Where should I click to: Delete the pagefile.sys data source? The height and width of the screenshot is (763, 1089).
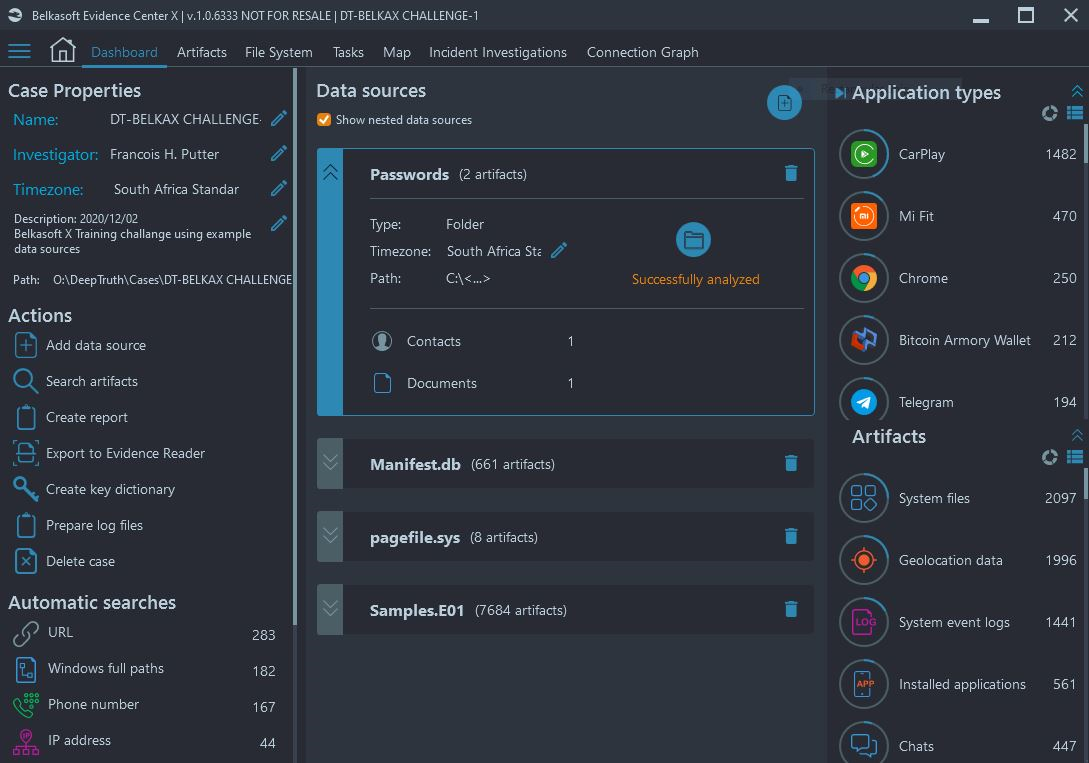[791, 536]
